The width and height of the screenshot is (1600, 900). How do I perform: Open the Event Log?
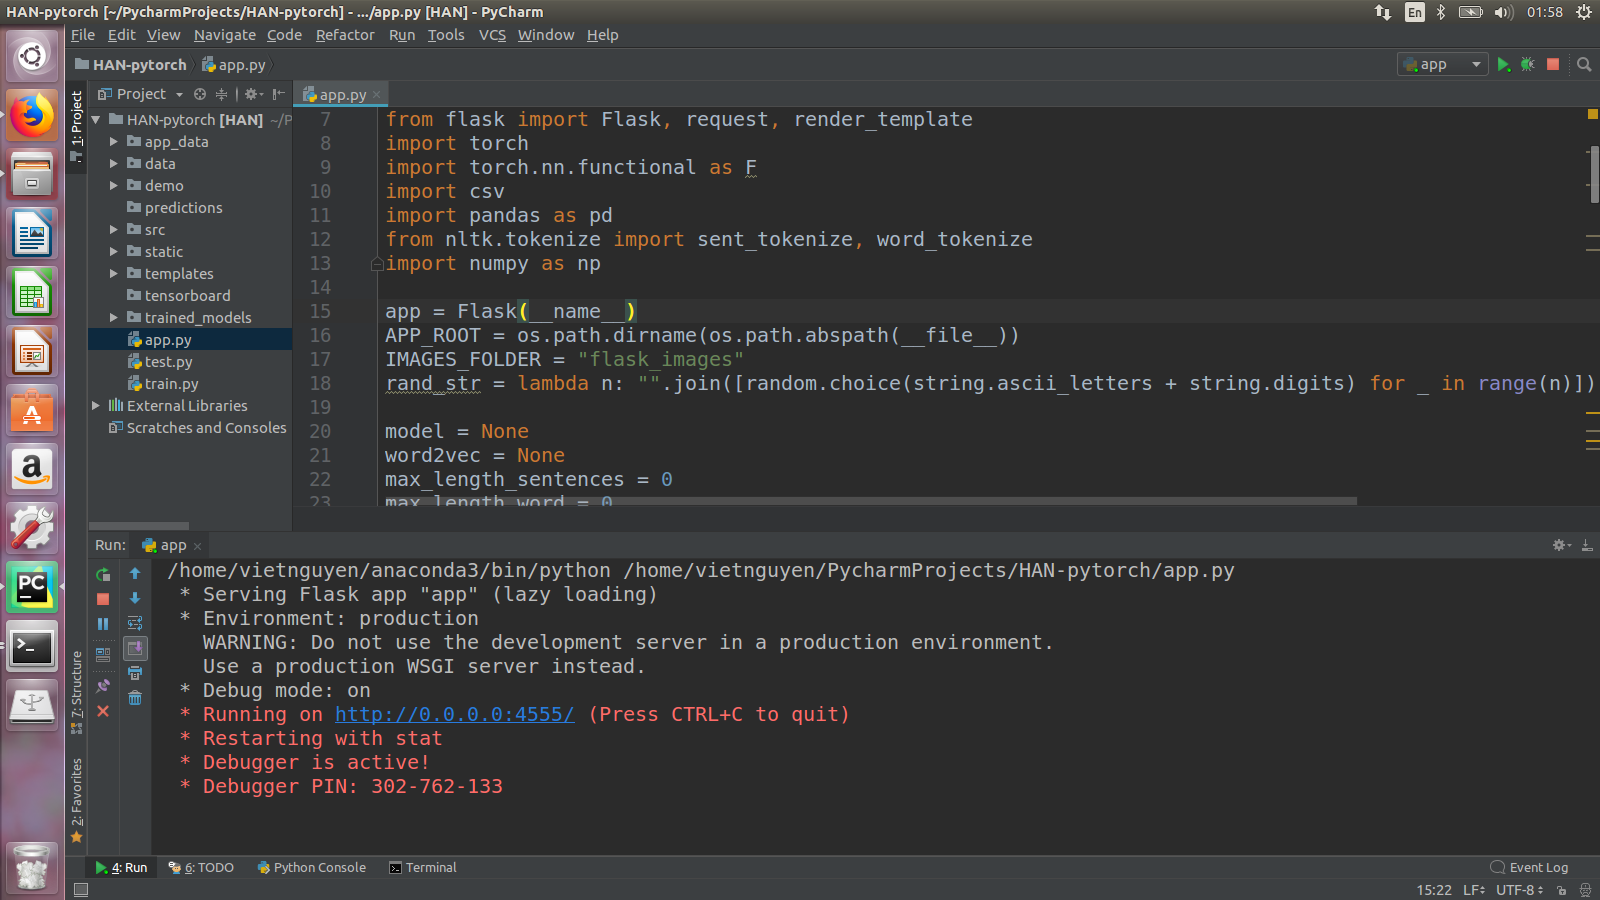[x=1530, y=868]
